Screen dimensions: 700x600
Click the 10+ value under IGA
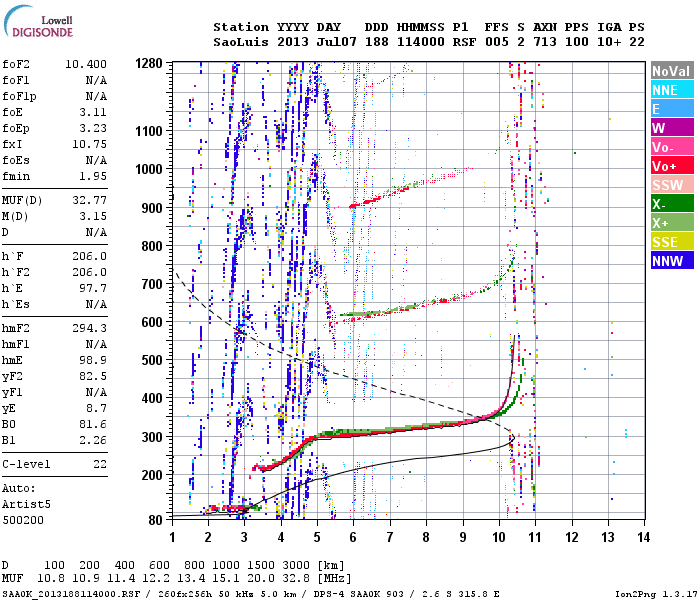pos(609,42)
